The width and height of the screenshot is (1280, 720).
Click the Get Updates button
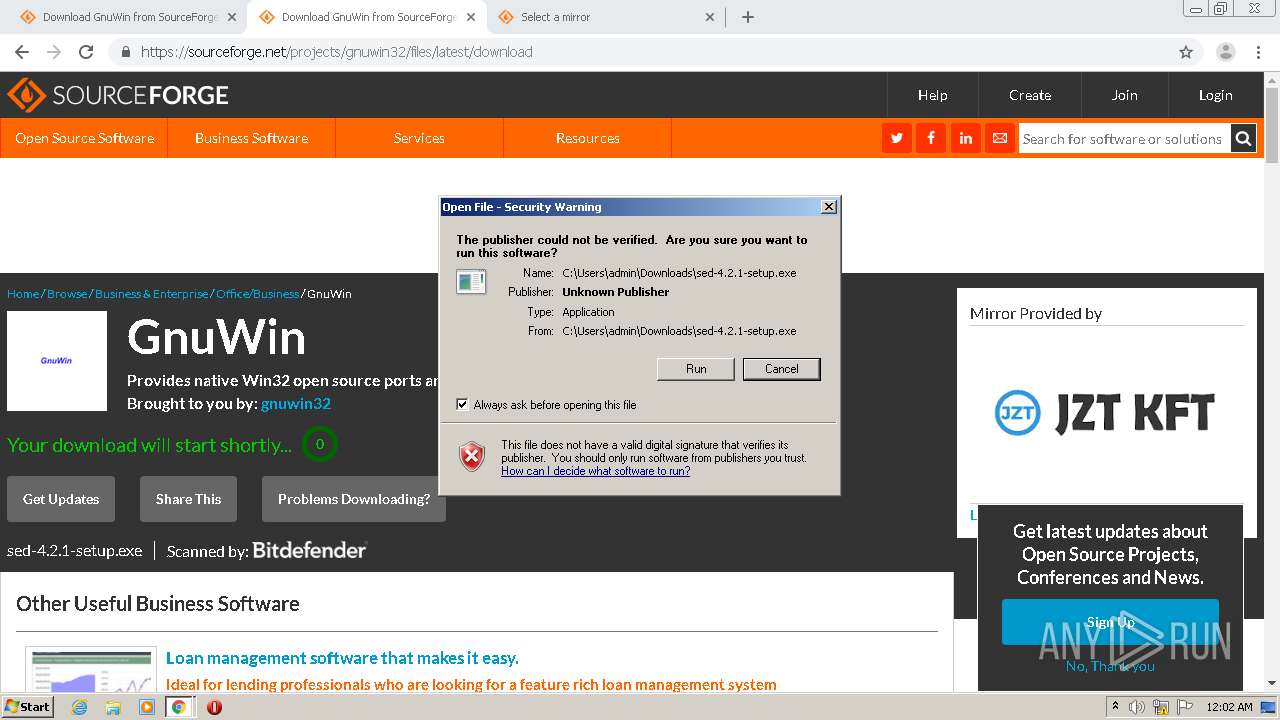pyautogui.click(x=61, y=499)
